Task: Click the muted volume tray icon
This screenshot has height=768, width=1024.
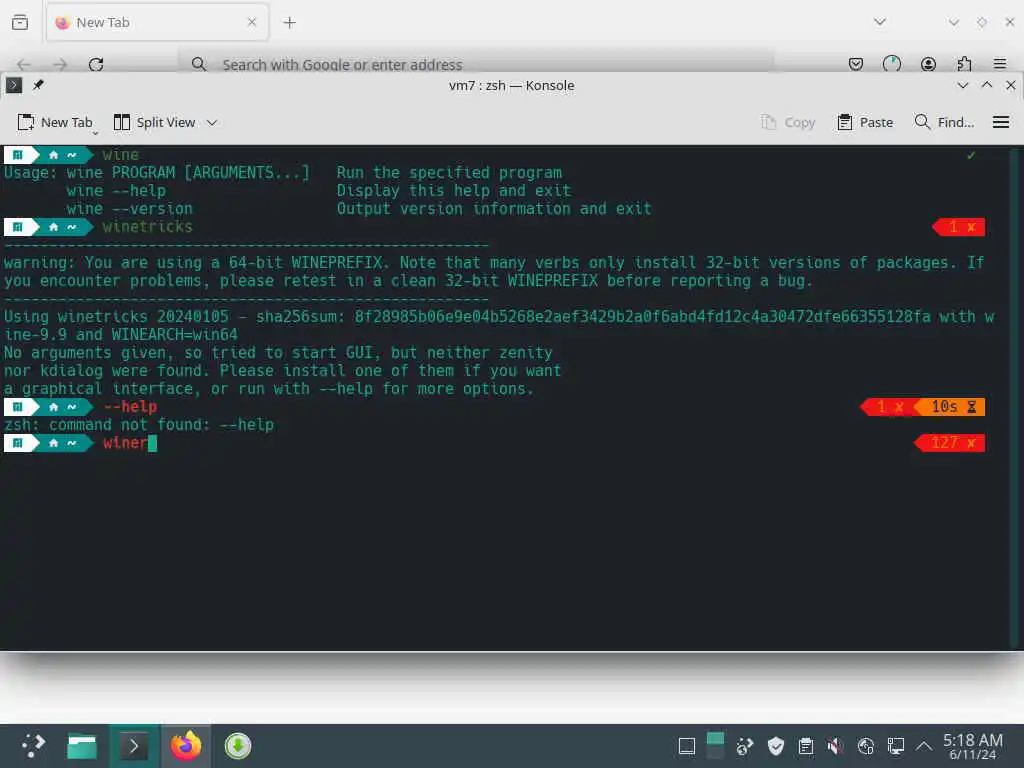Action: coord(835,746)
